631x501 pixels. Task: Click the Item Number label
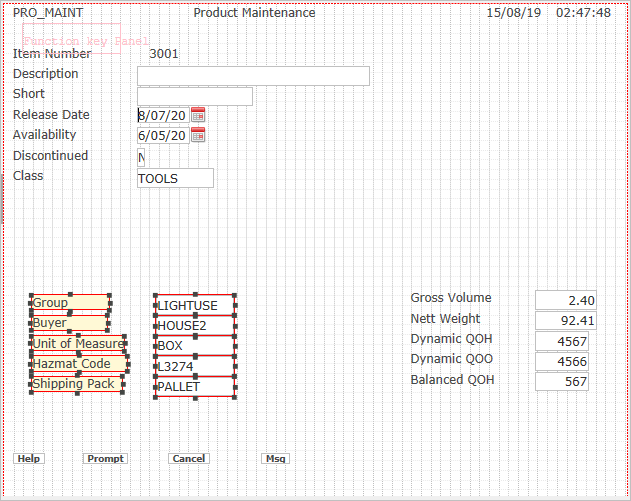[52, 54]
